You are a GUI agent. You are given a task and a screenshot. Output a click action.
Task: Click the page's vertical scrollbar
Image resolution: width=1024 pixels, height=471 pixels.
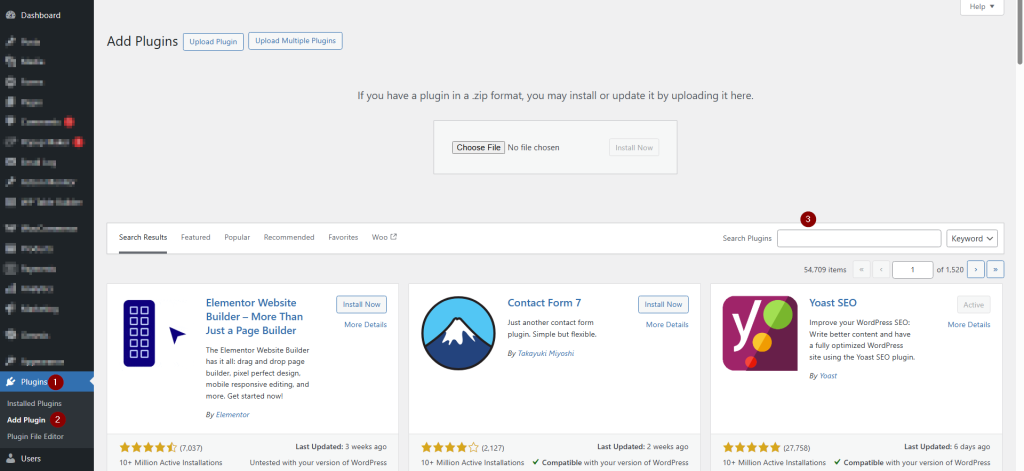1020,33
